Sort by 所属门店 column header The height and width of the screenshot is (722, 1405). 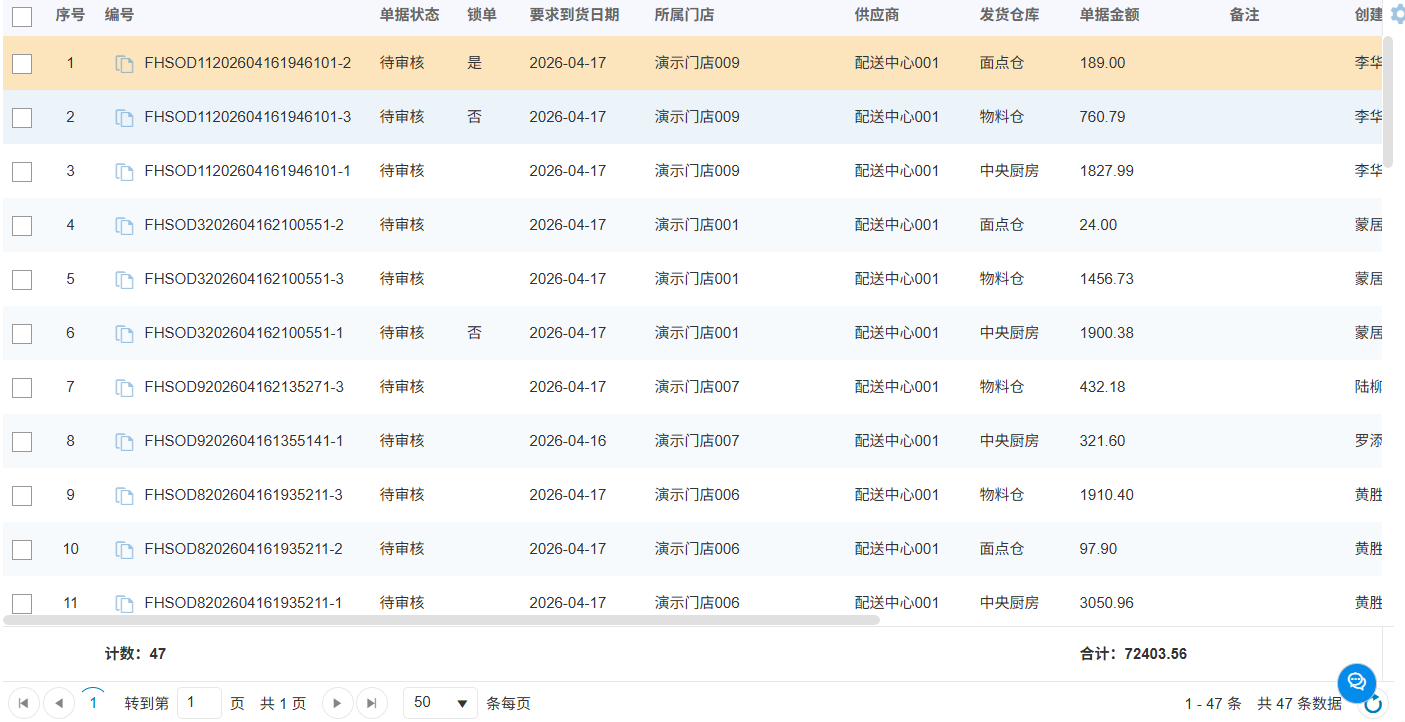click(684, 15)
